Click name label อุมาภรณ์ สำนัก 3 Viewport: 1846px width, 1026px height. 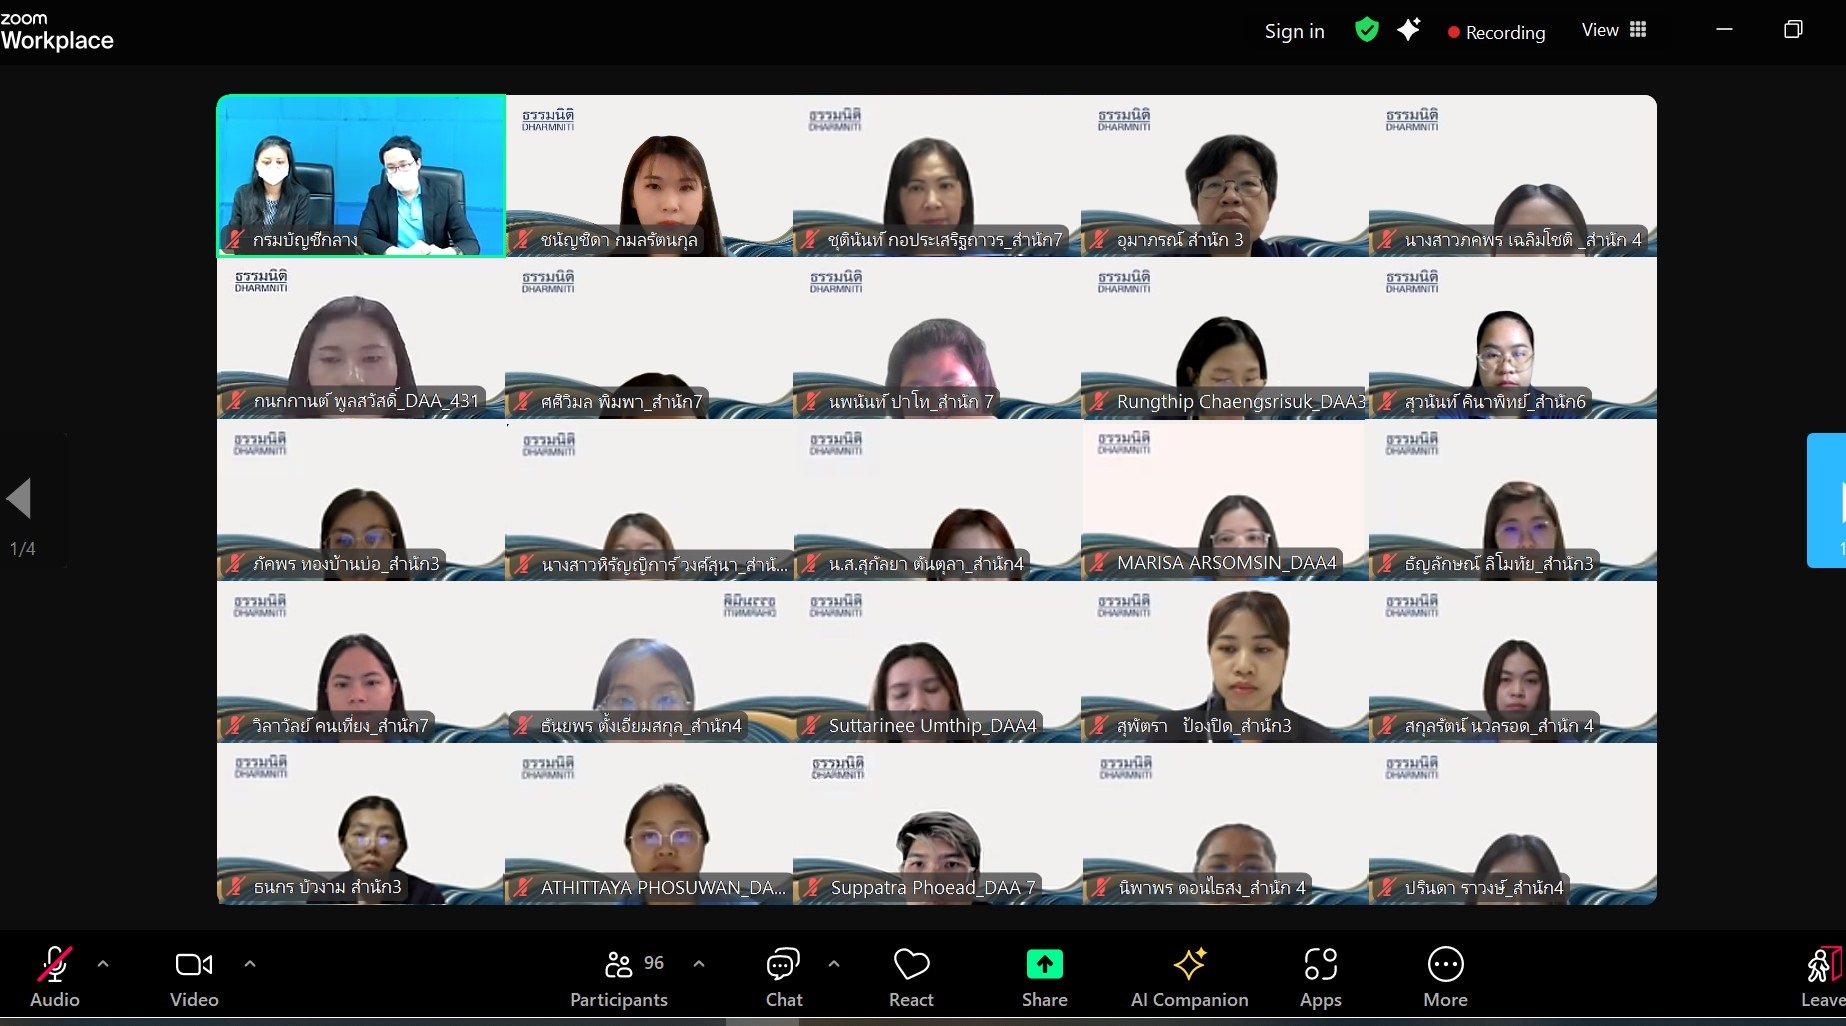[1180, 239]
